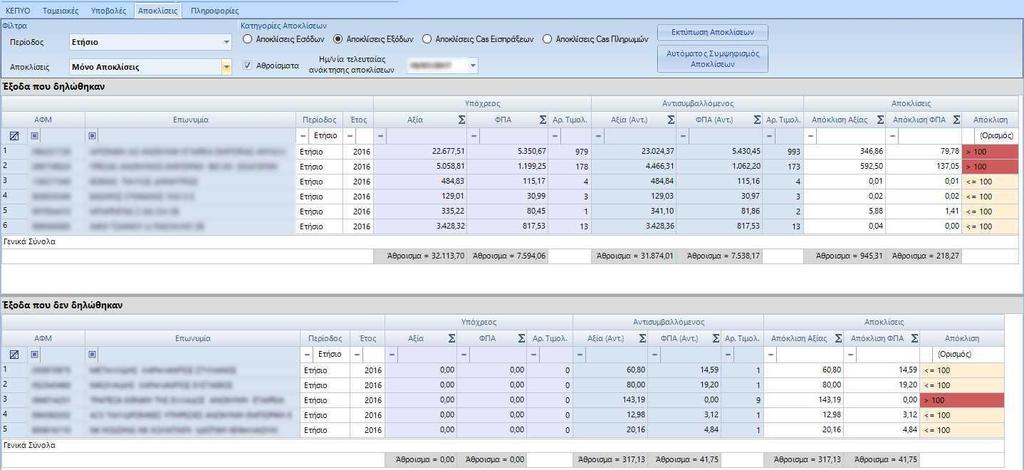The height and width of the screenshot is (470, 1024).
Task: Open the Περίοδος dropdown showing Ετήσιο
Action: 227,42
